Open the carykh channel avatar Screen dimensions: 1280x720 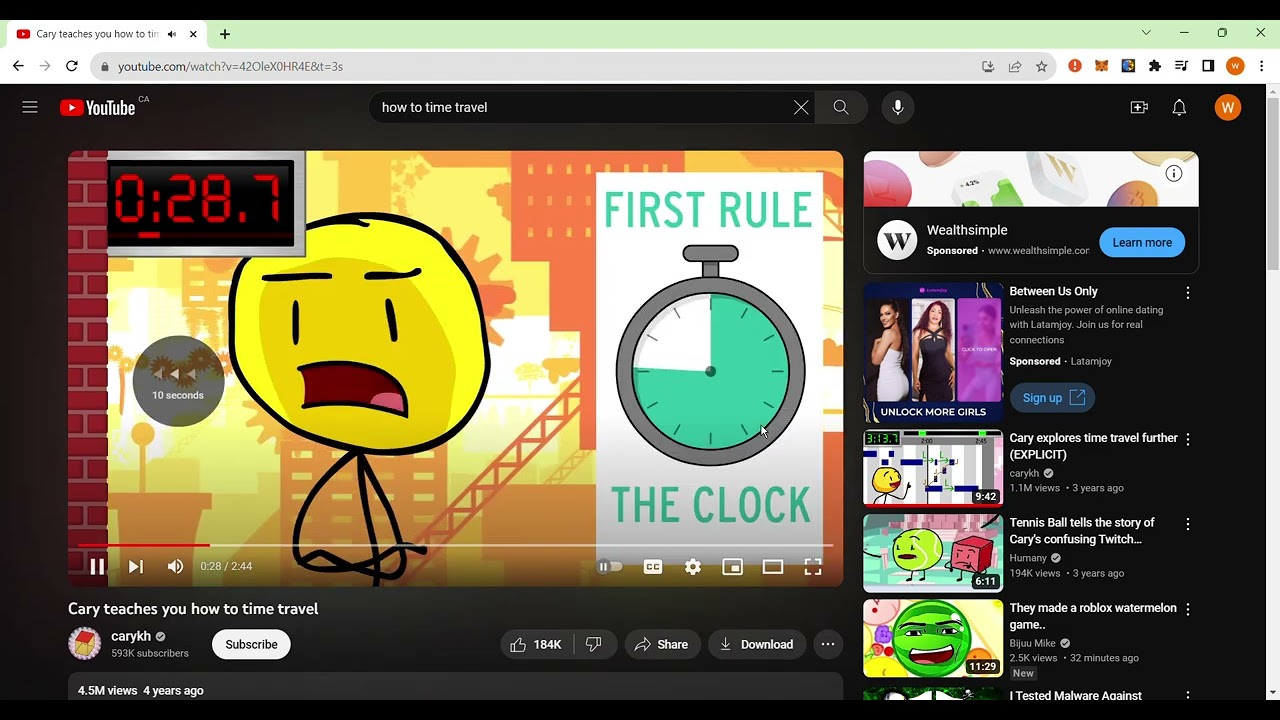[85, 644]
